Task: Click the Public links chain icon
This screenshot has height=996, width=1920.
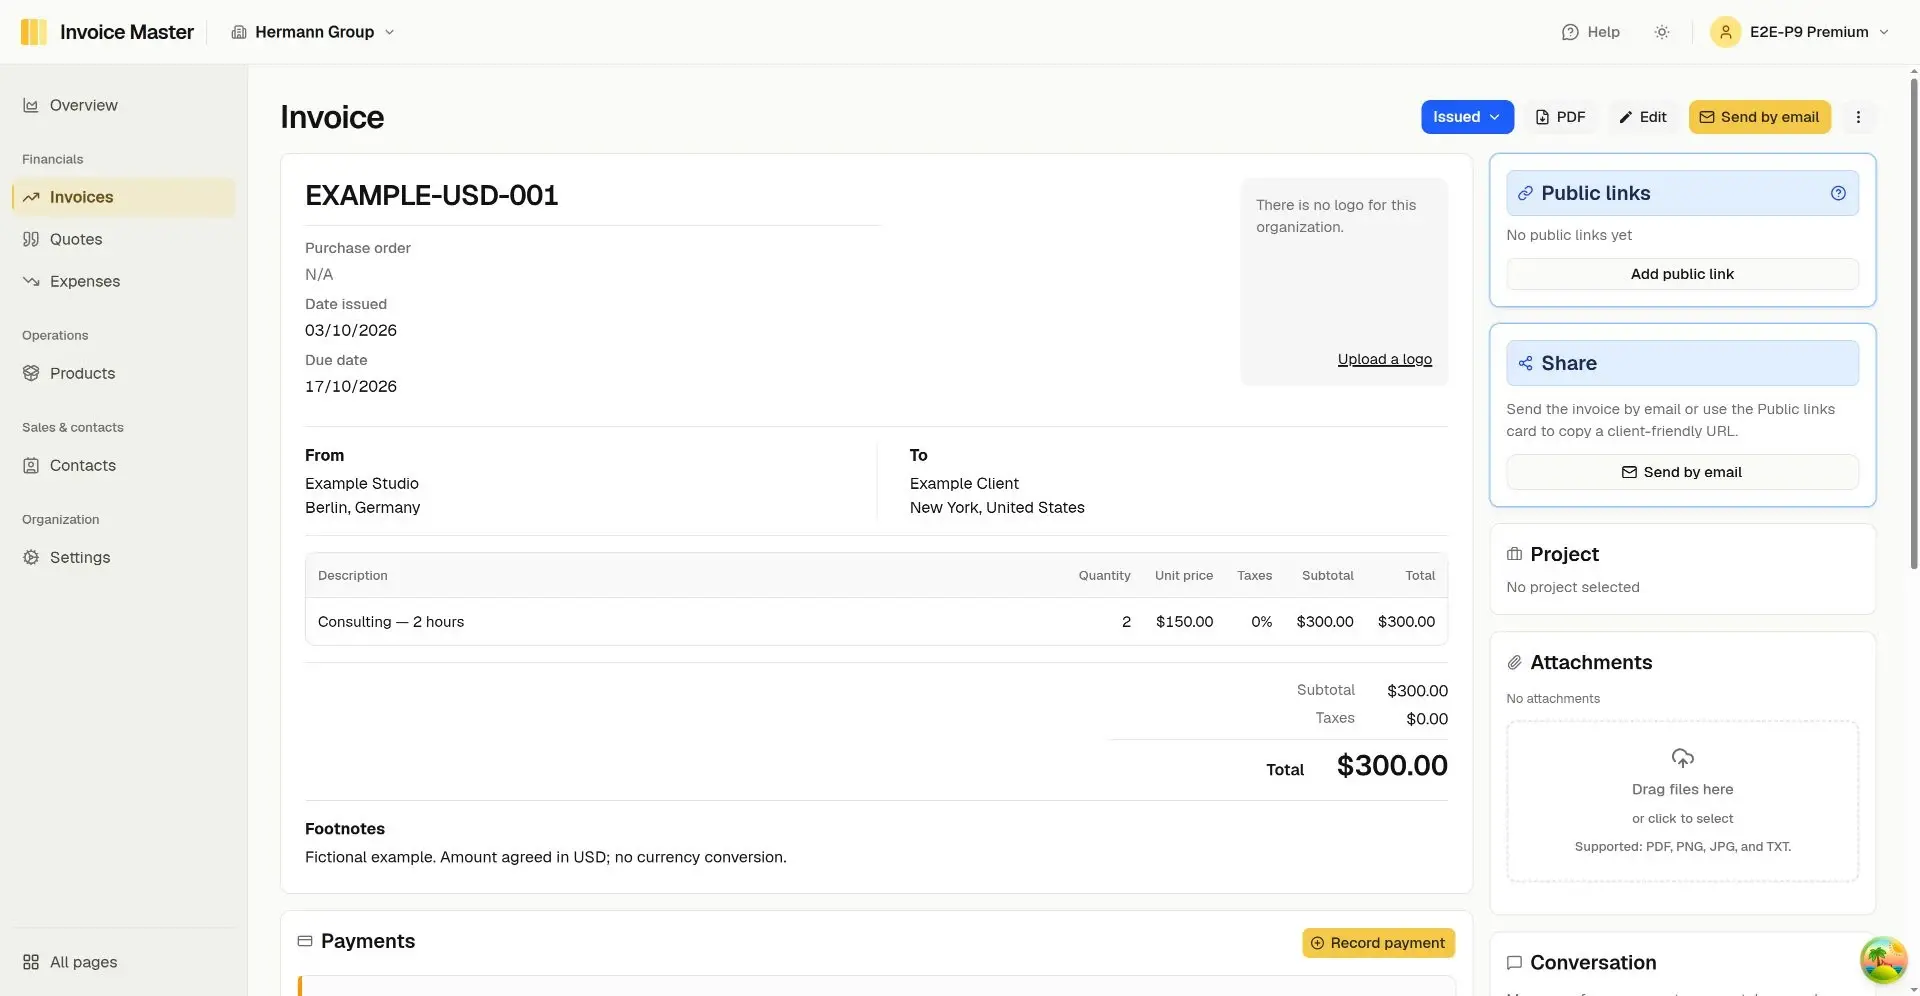Action: [1525, 193]
